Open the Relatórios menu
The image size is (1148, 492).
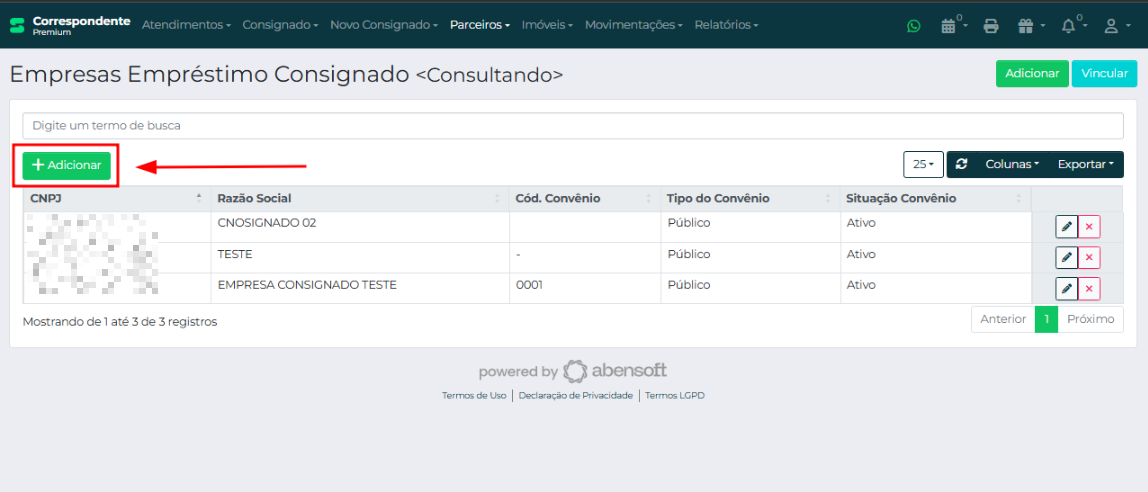pos(726,25)
